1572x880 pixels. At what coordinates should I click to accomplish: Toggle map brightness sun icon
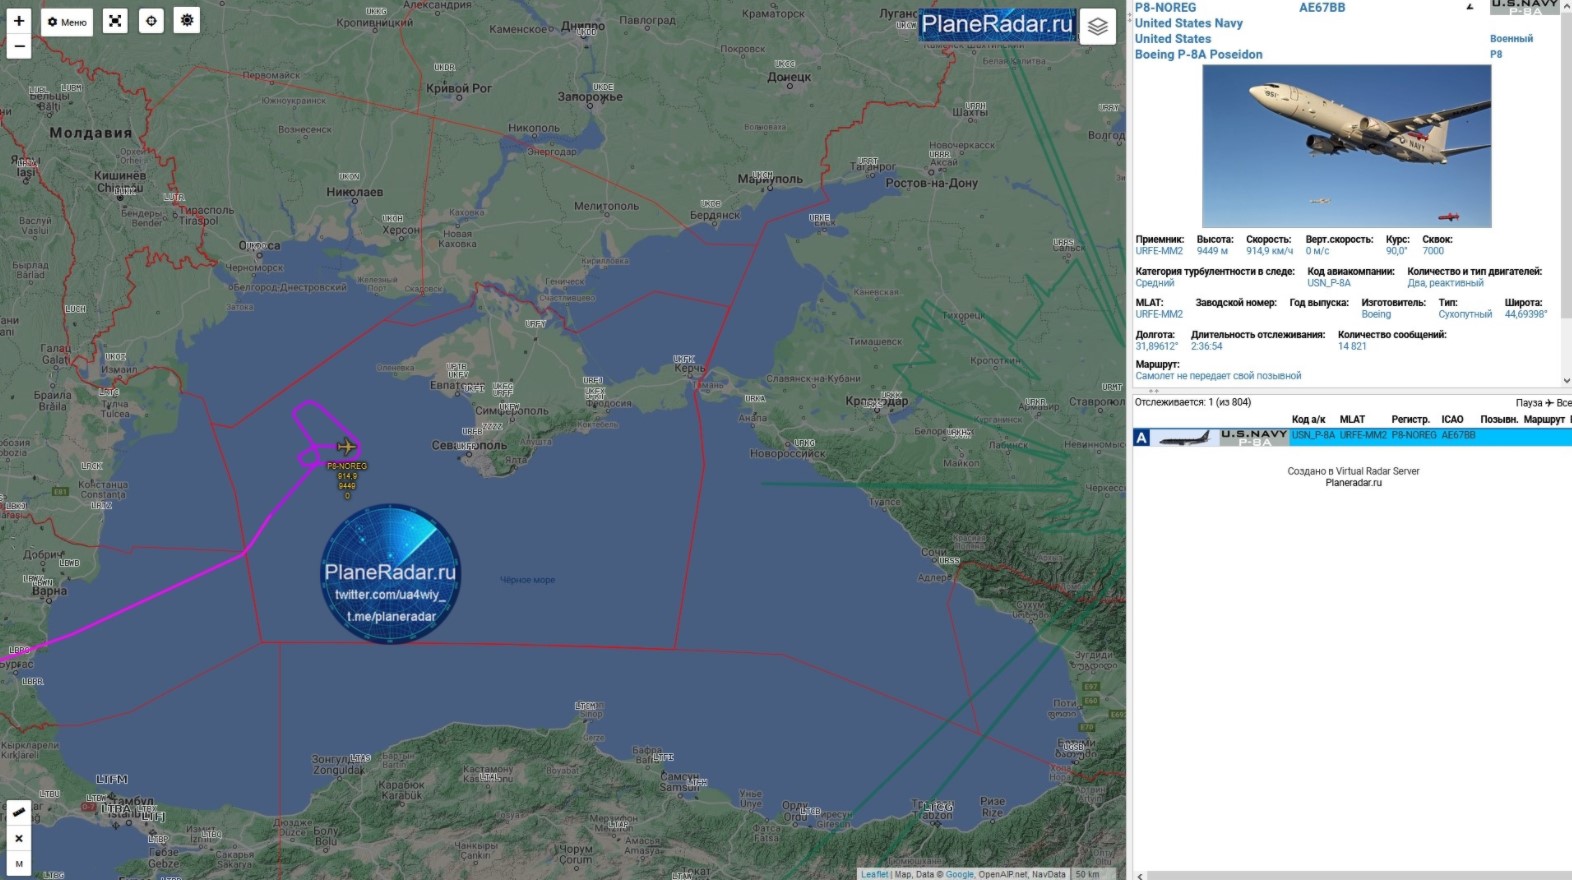187,21
